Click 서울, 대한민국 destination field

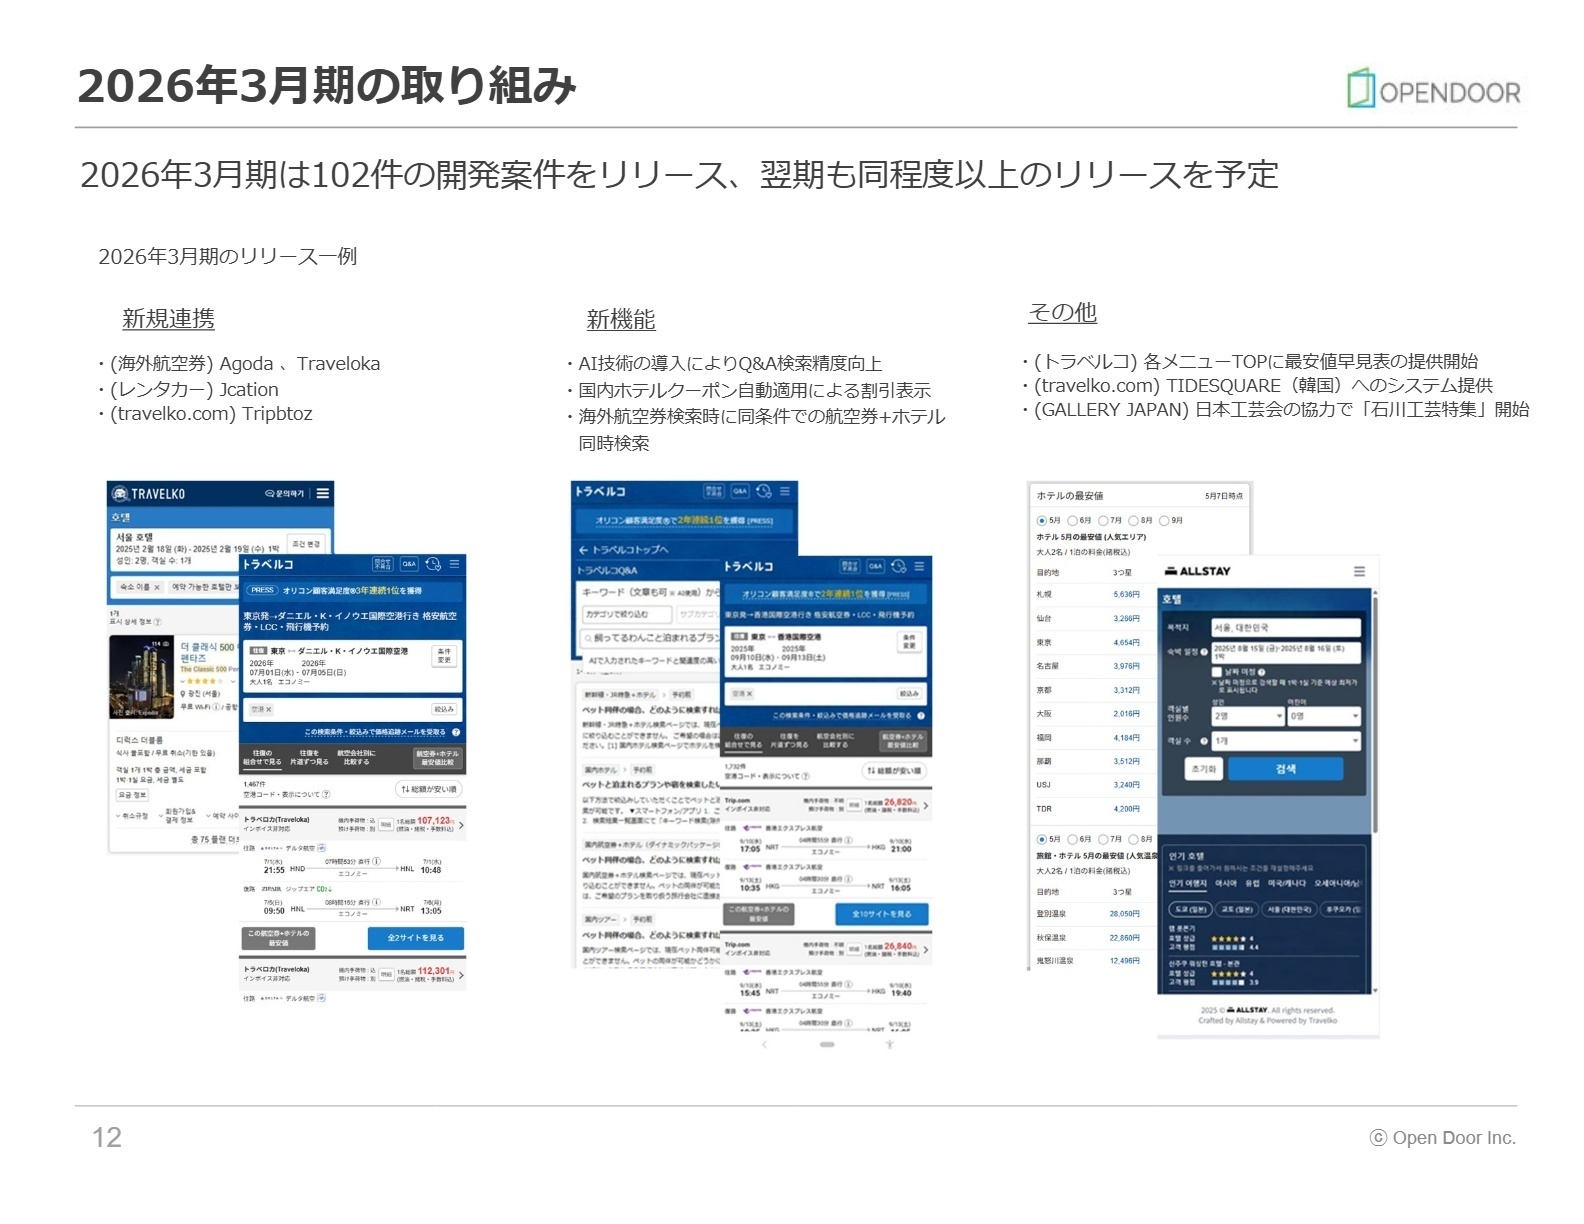pos(1285,627)
